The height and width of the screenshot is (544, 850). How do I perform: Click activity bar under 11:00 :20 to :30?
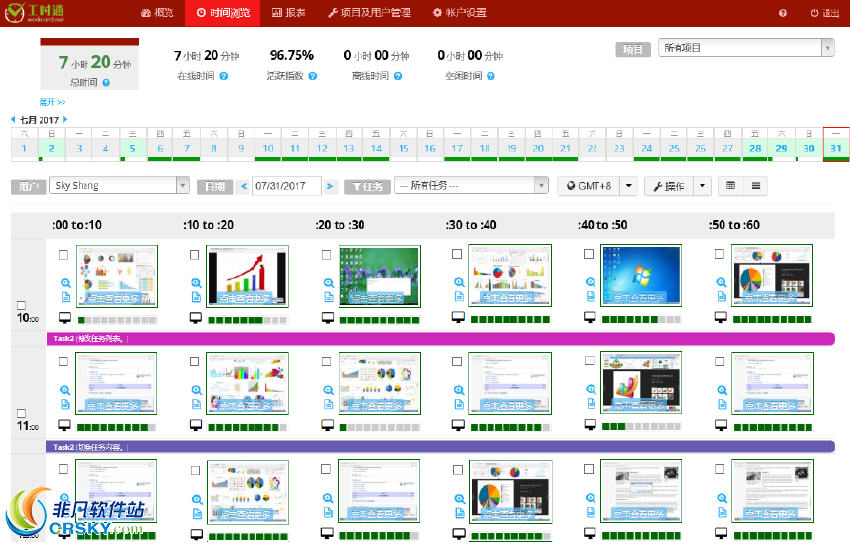[x=379, y=428]
